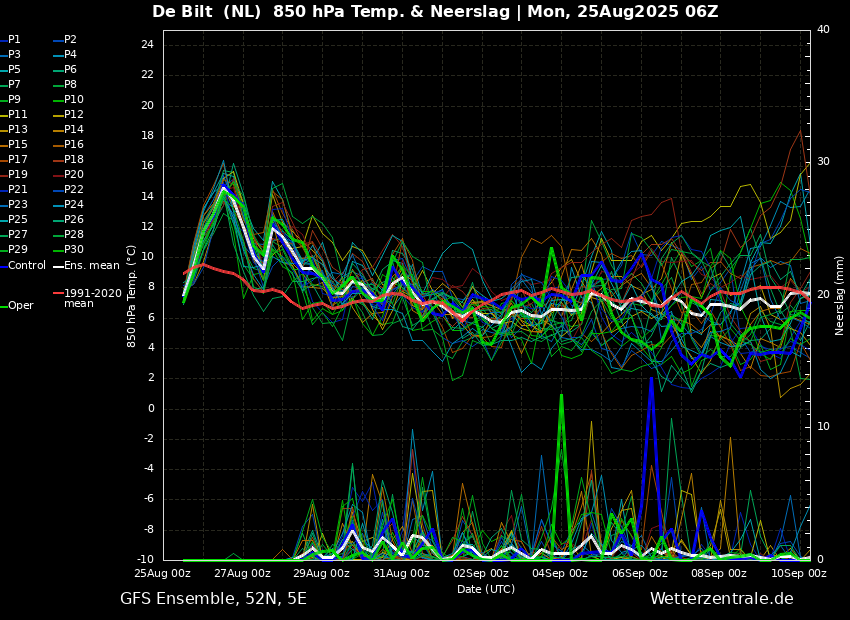Click the Date (UTC) axis label
The width and height of the screenshot is (850, 620).
(x=486, y=589)
